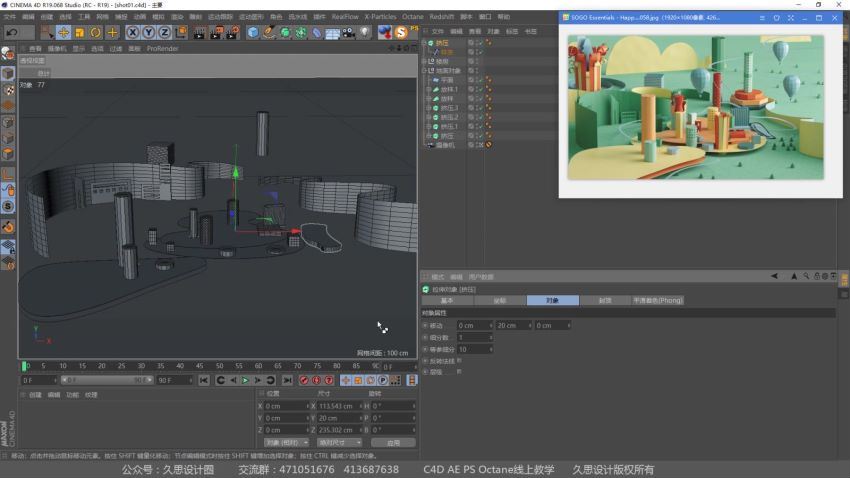Select the Scale tool

point(80,33)
